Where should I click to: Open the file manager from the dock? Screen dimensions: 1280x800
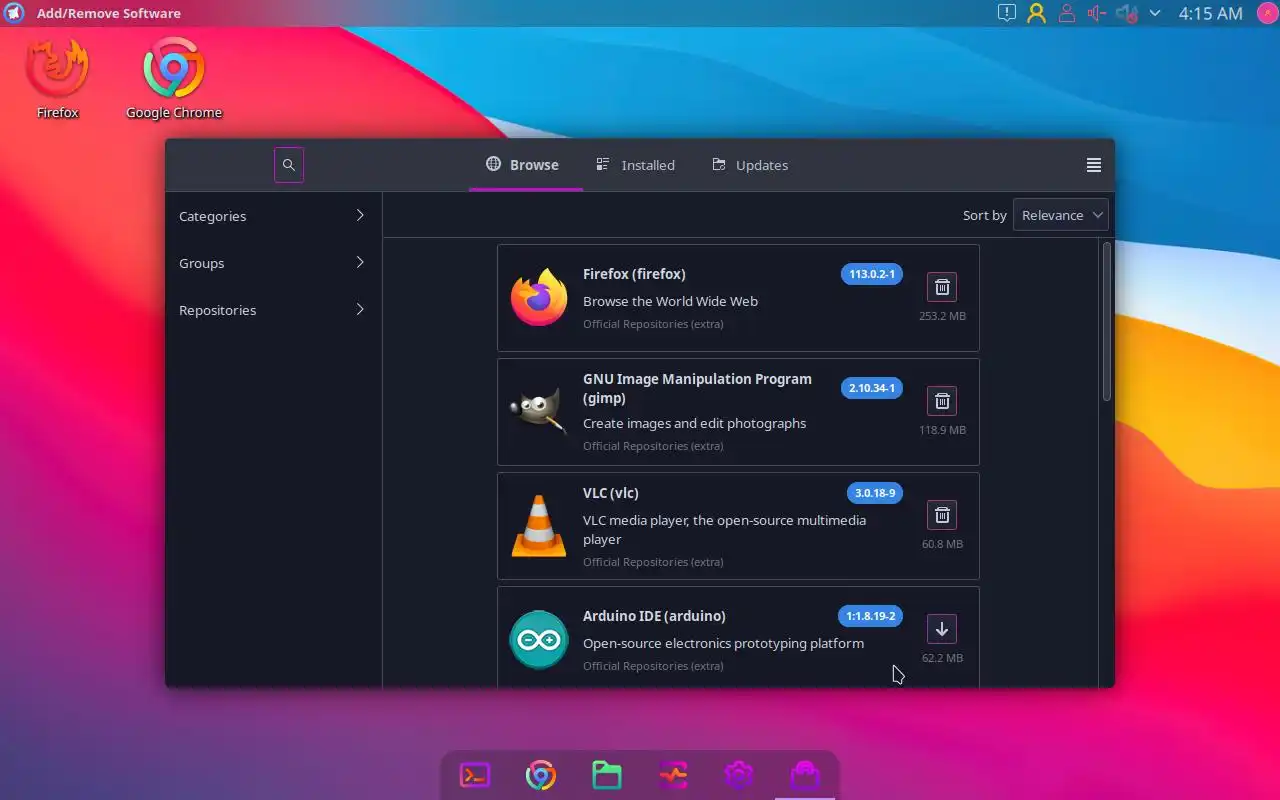point(607,775)
